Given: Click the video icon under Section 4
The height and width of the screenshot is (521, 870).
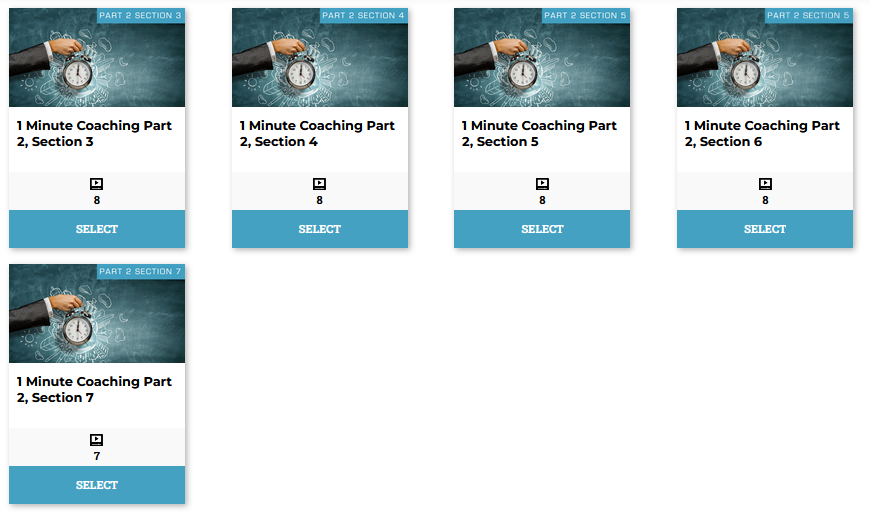Looking at the screenshot, I should click(x=320, y=184).
